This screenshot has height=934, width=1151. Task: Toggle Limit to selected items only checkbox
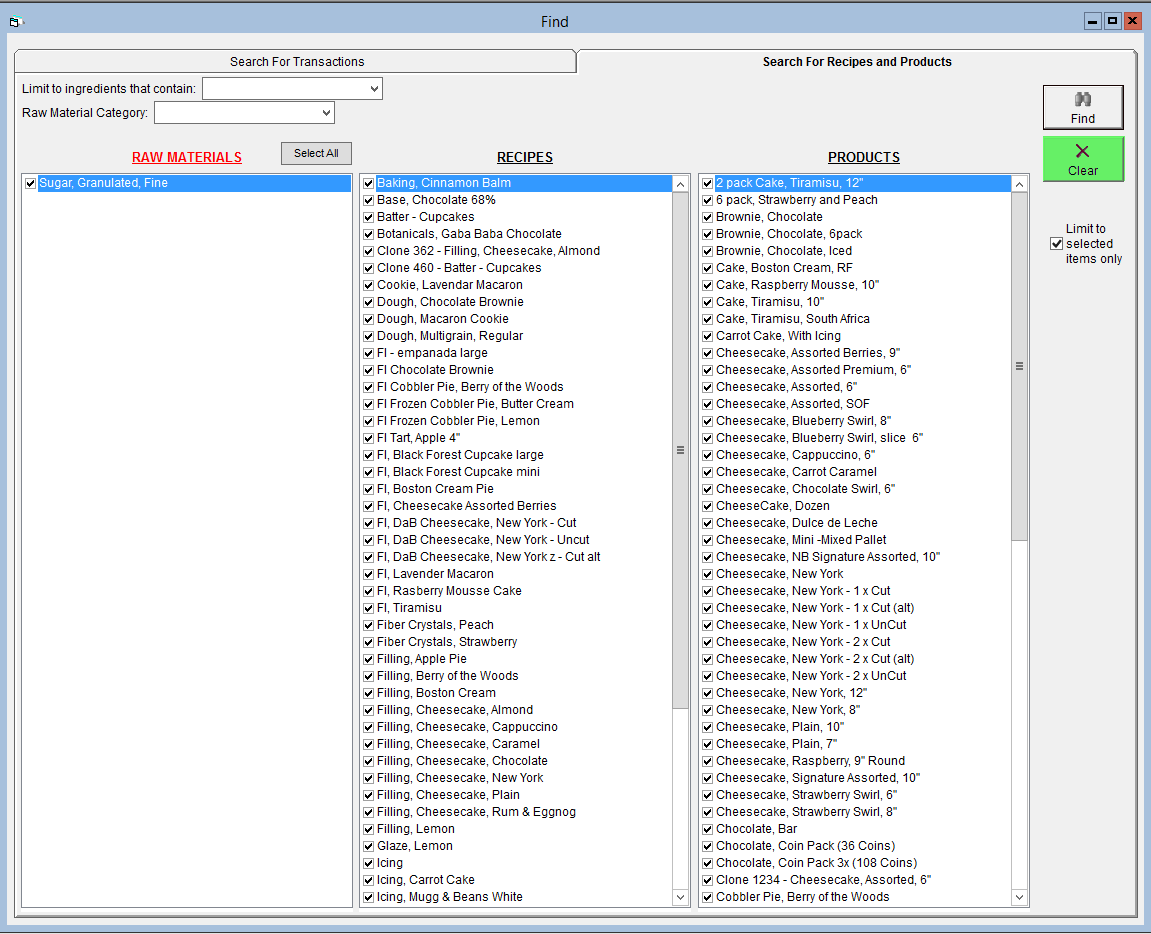tap(1057, 244)
